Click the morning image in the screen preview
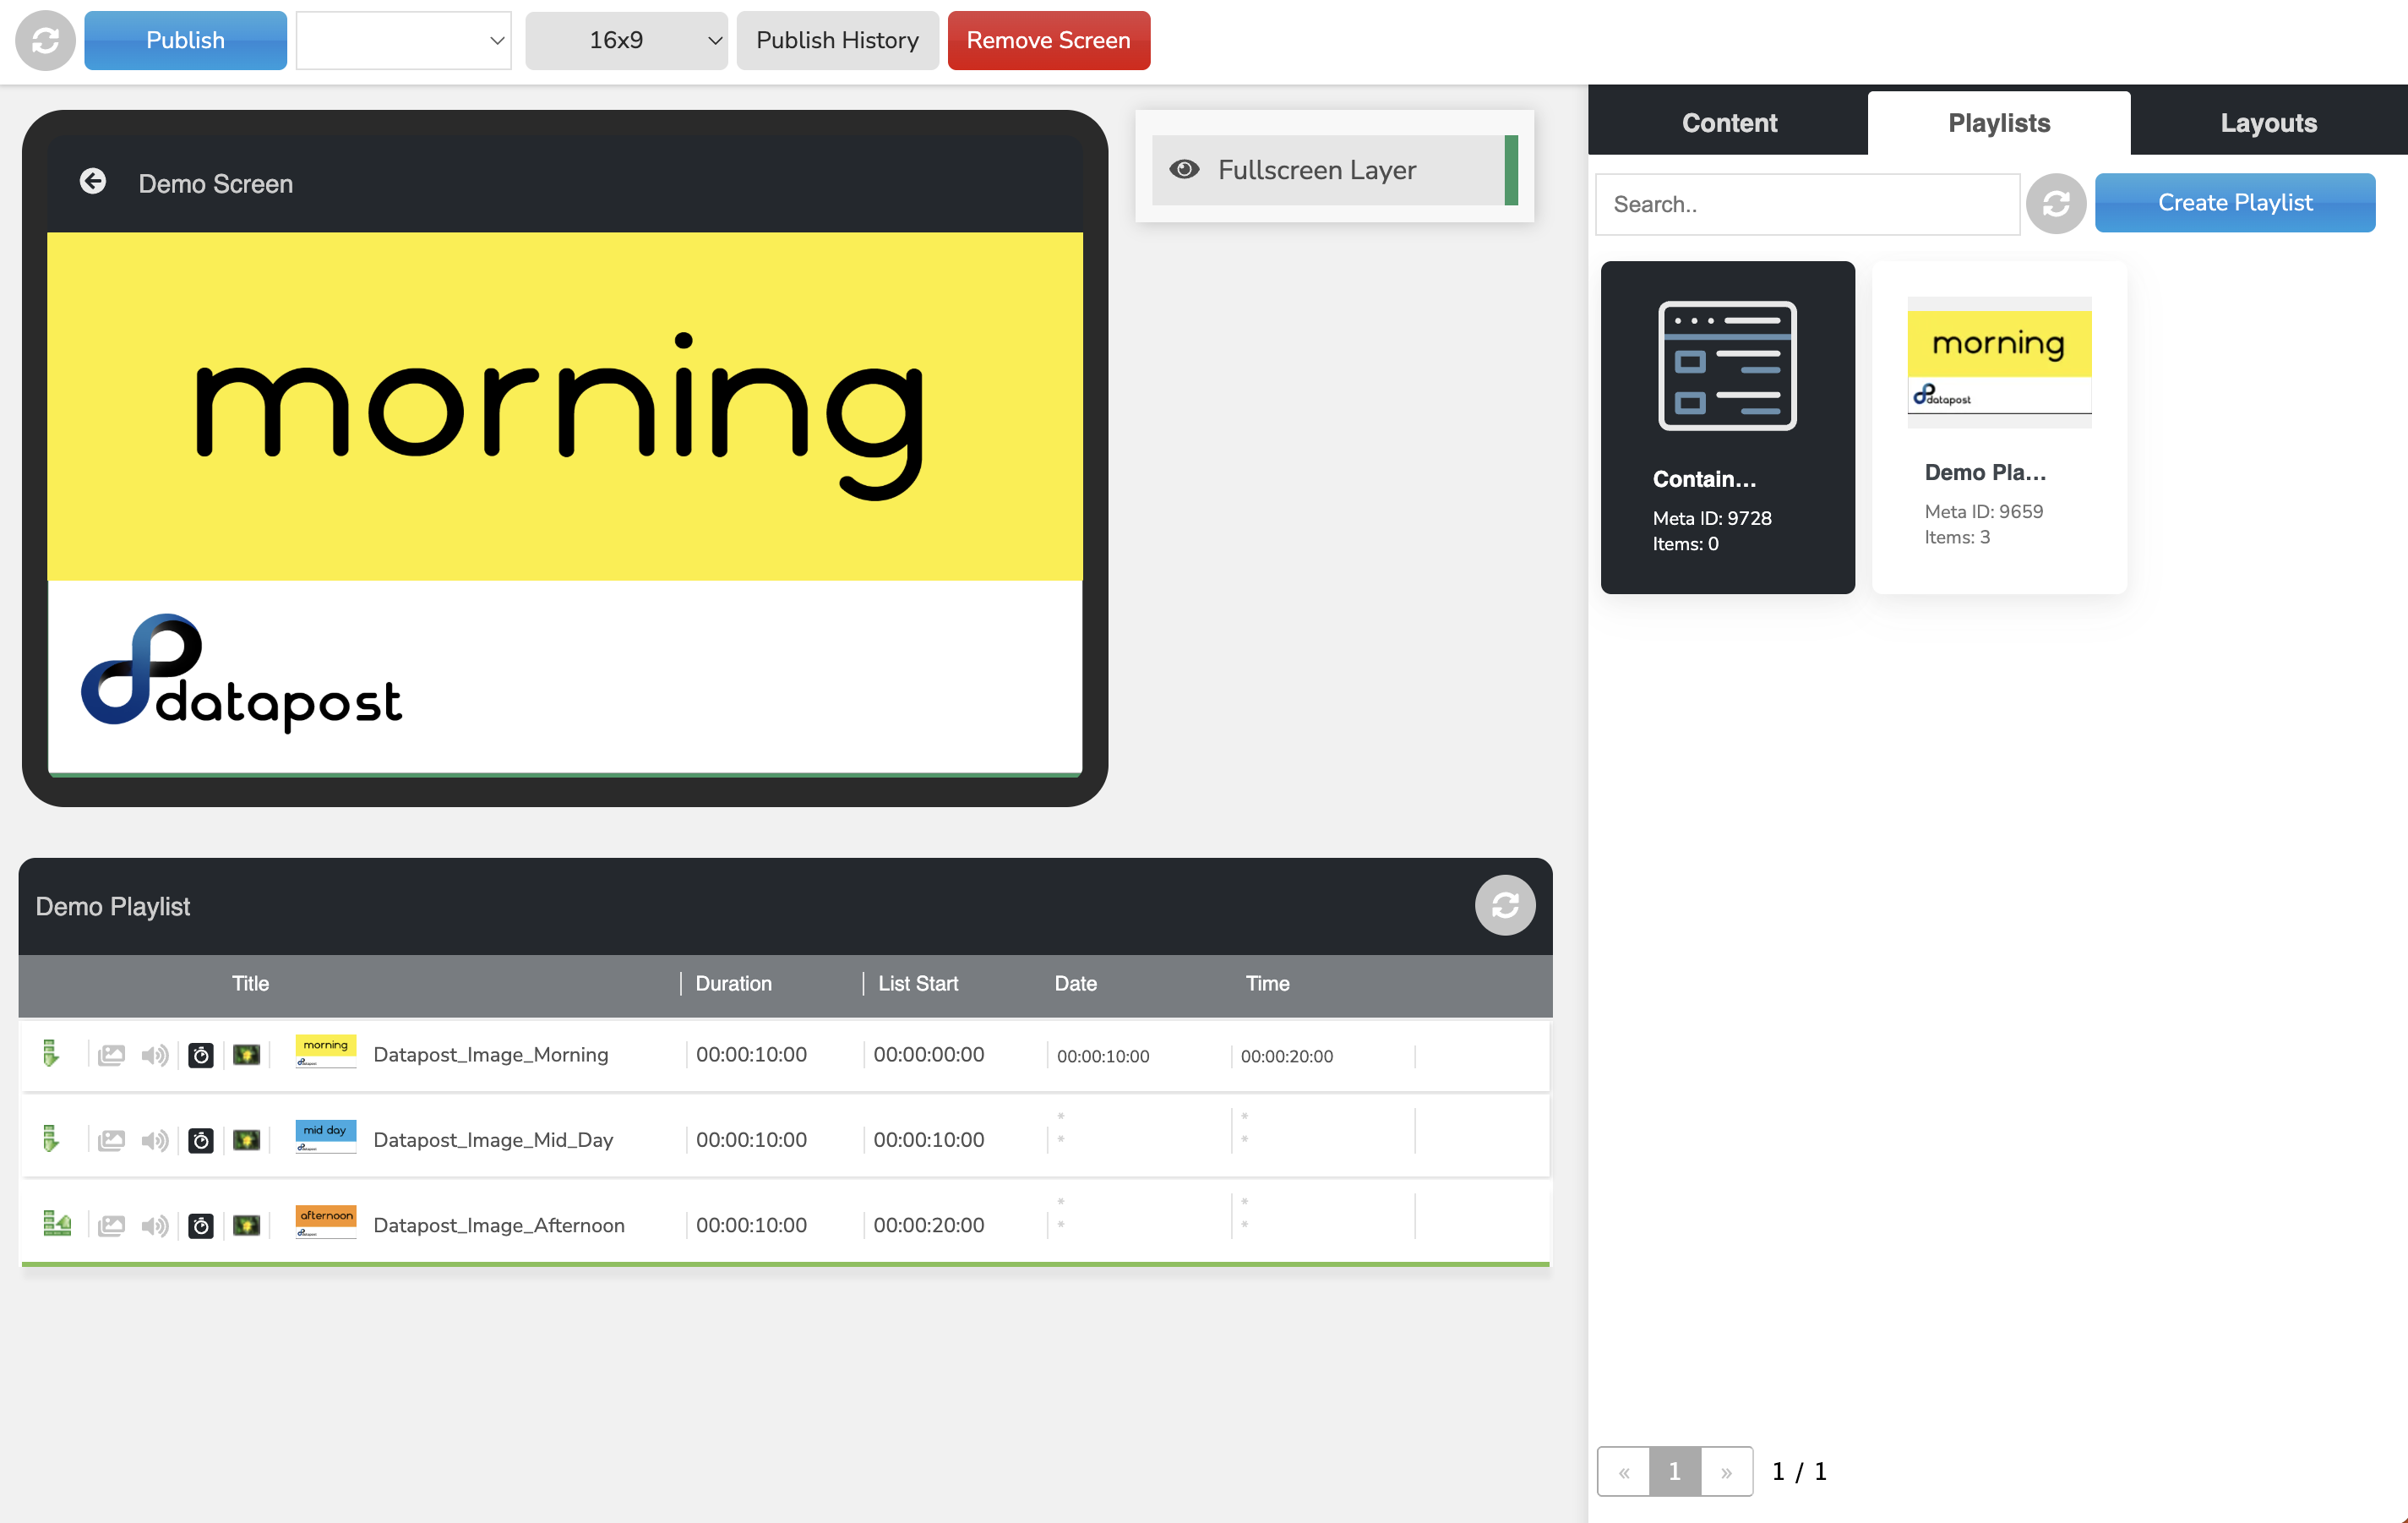The width and height of the screenshot is (2408, 1523). [565, 504]
